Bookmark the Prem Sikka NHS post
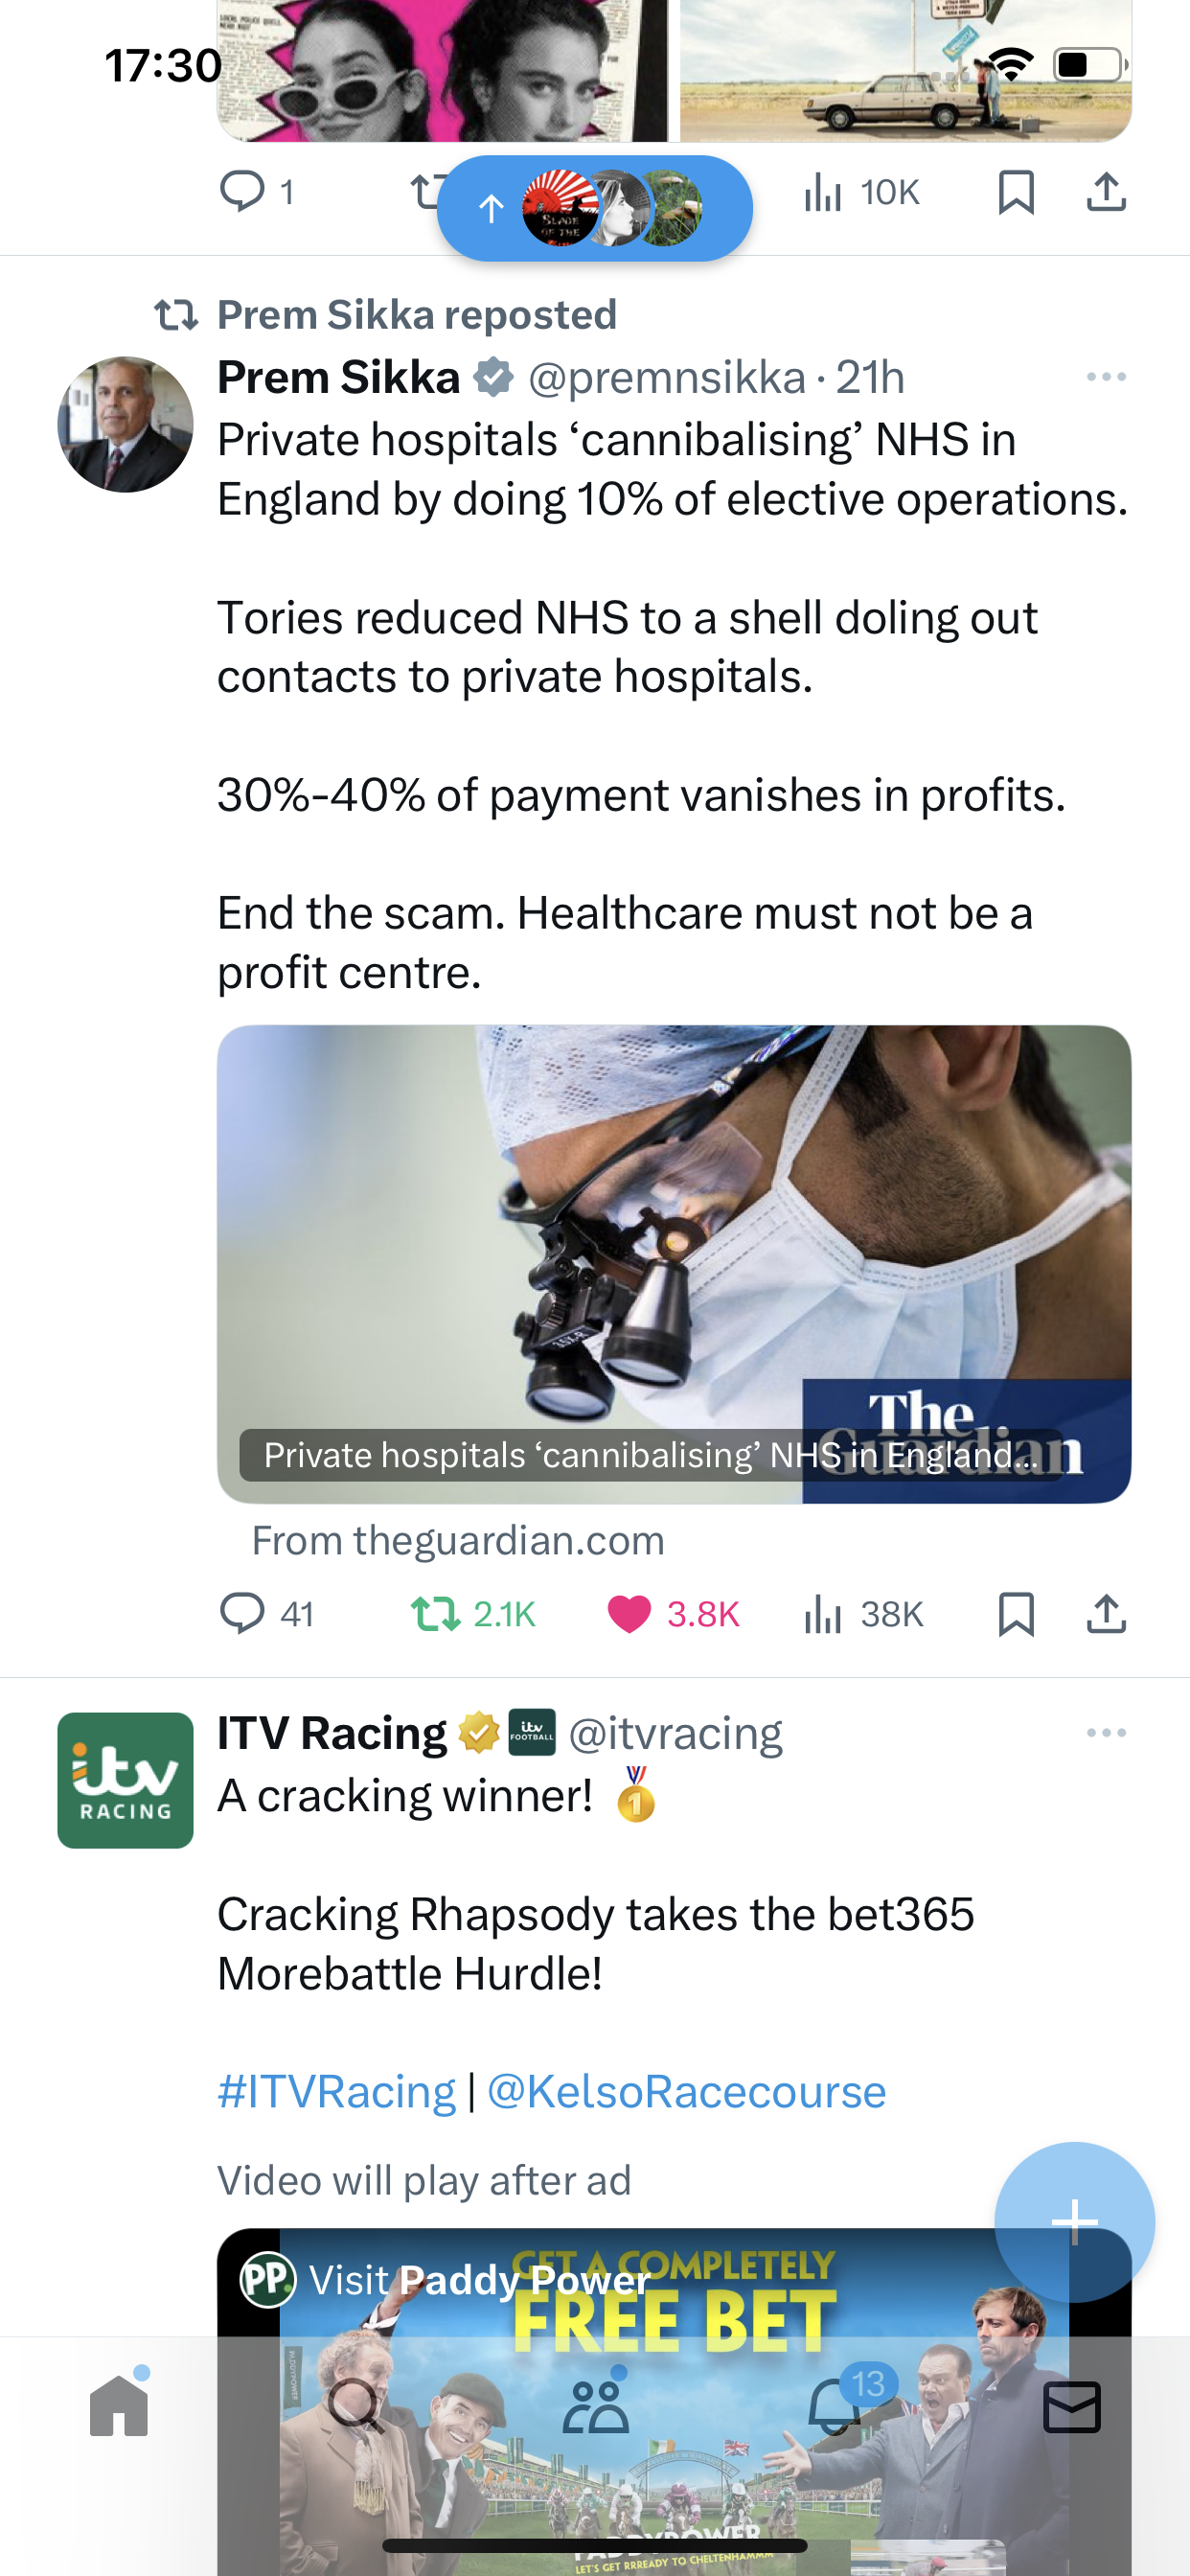The width and height of the screenshot is (1190, 2576). click(1016, 1614)
